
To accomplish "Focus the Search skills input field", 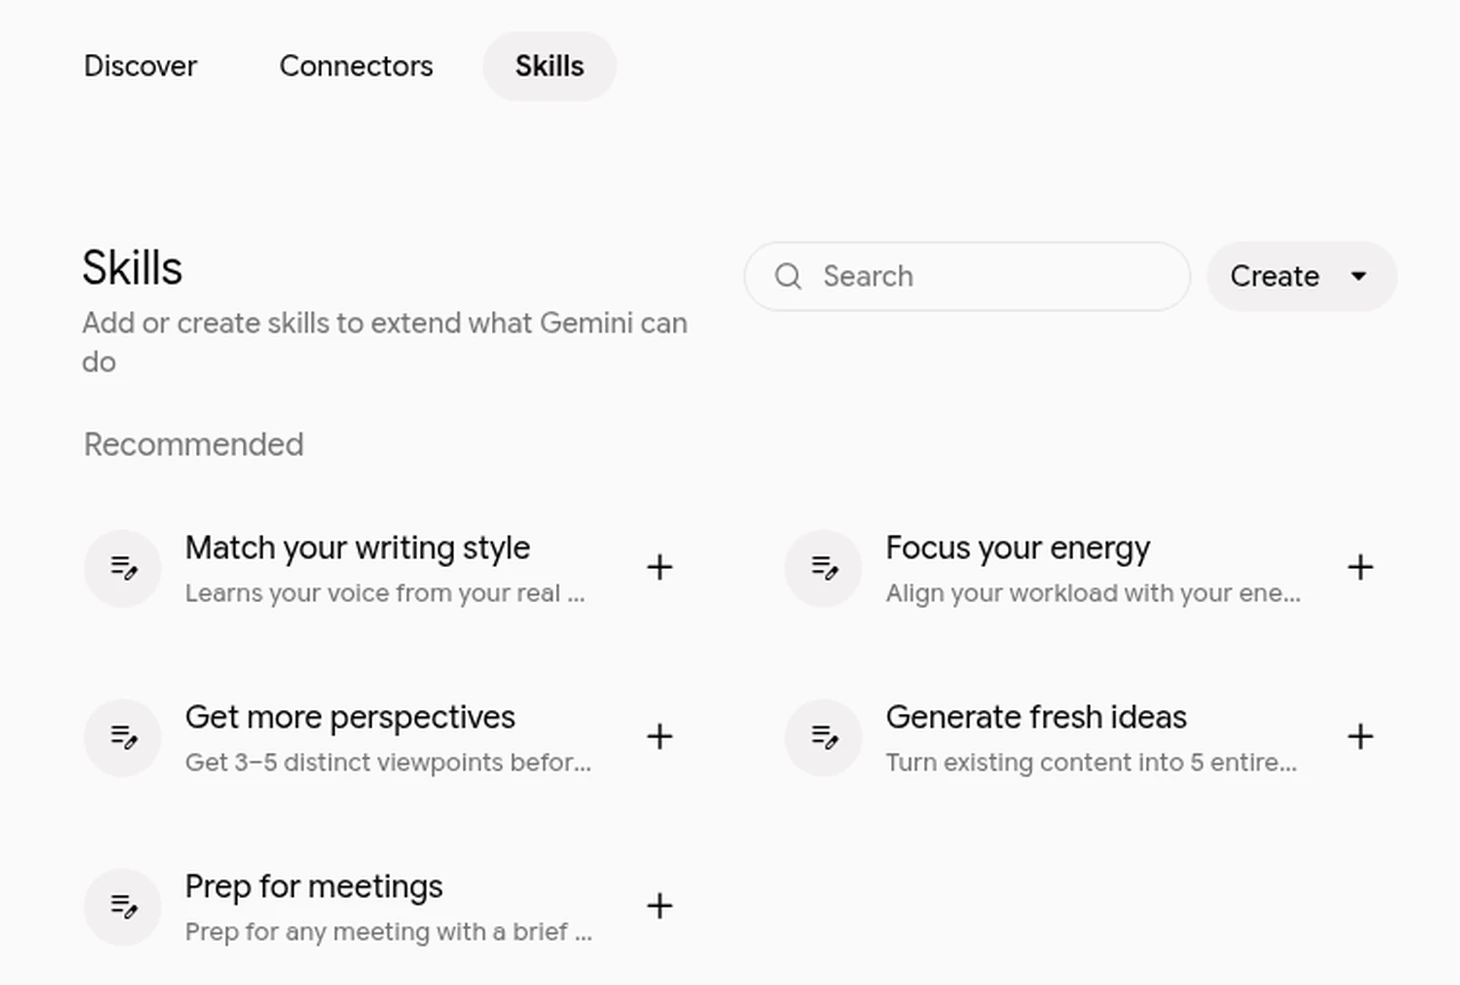I will 967,276.
